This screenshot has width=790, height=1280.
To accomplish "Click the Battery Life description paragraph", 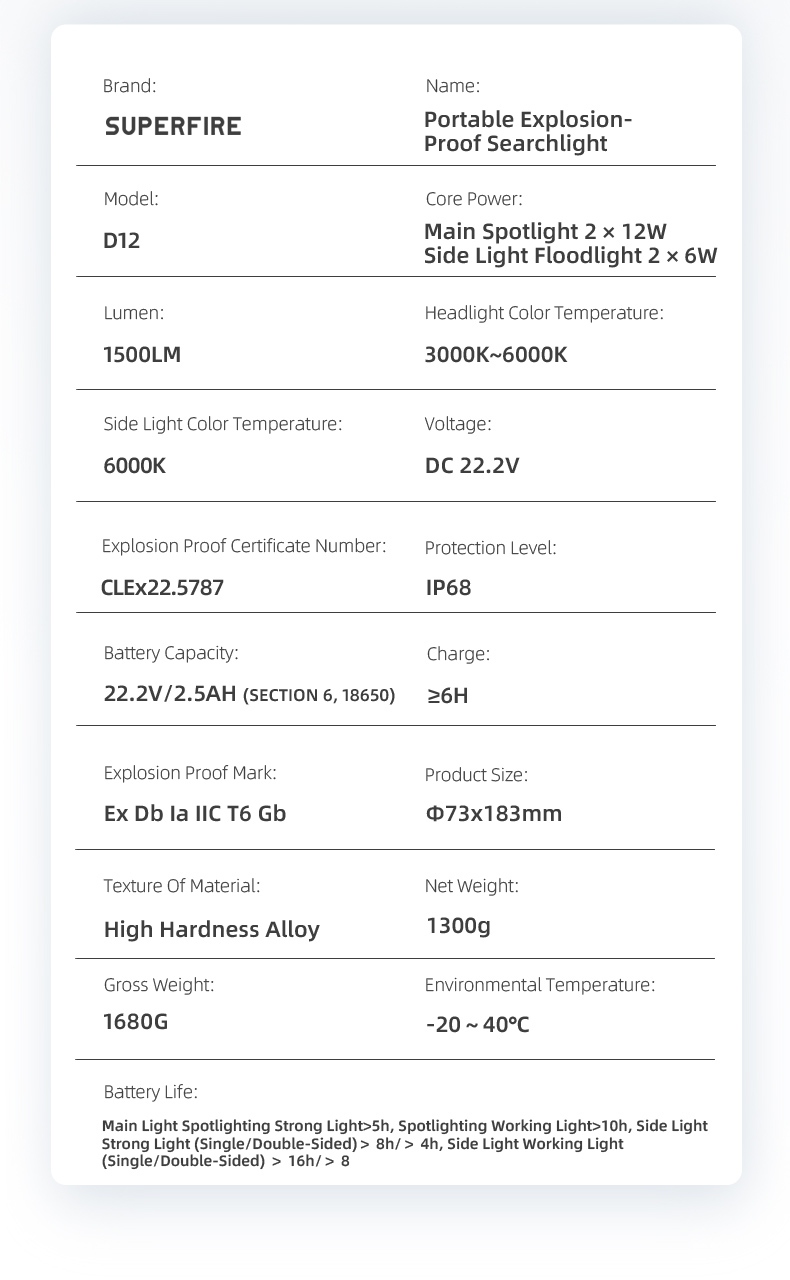I will (x=404, y=1144).
